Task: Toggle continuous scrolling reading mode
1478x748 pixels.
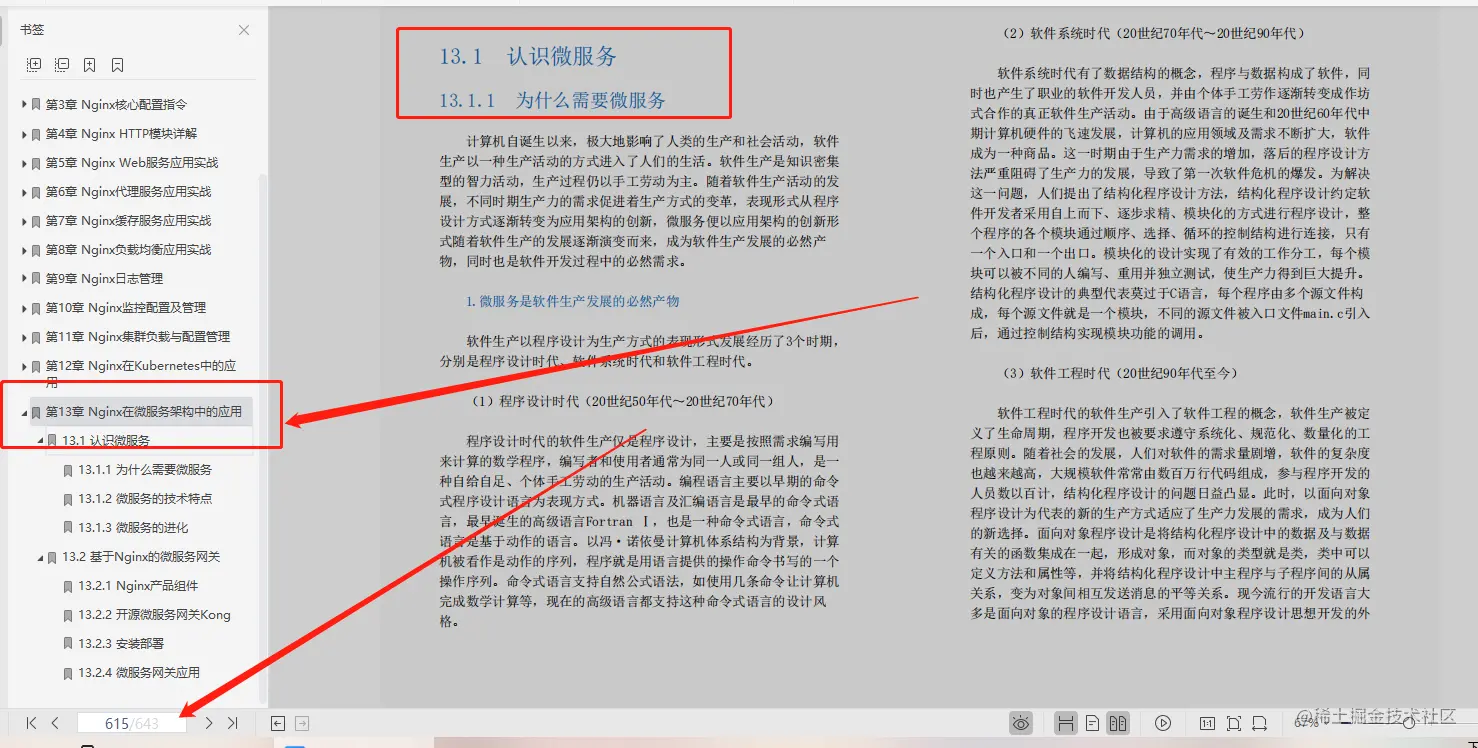Action: [1066, 722]
